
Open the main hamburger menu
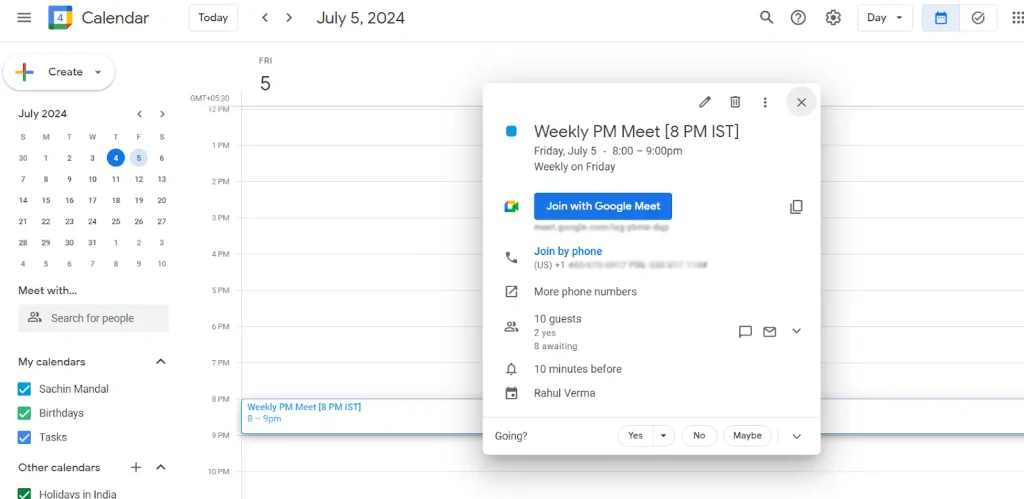[24, 18]
